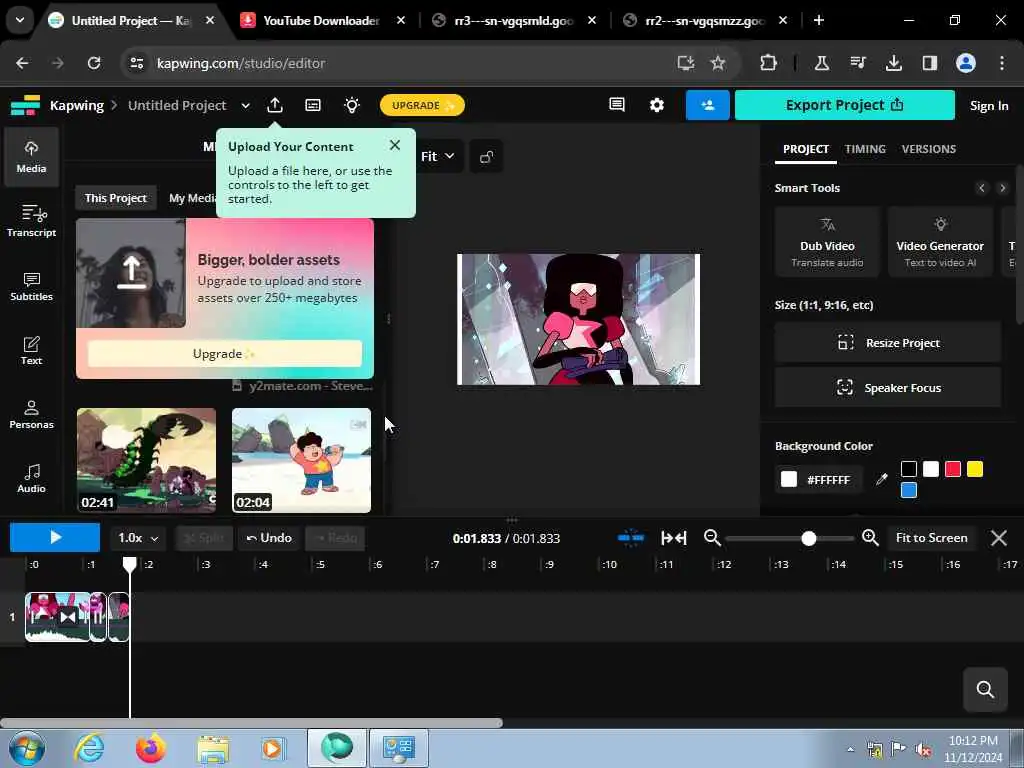1024x768 pixels.
Task: Click the Resize Project button
Action: tap(888, 343)
